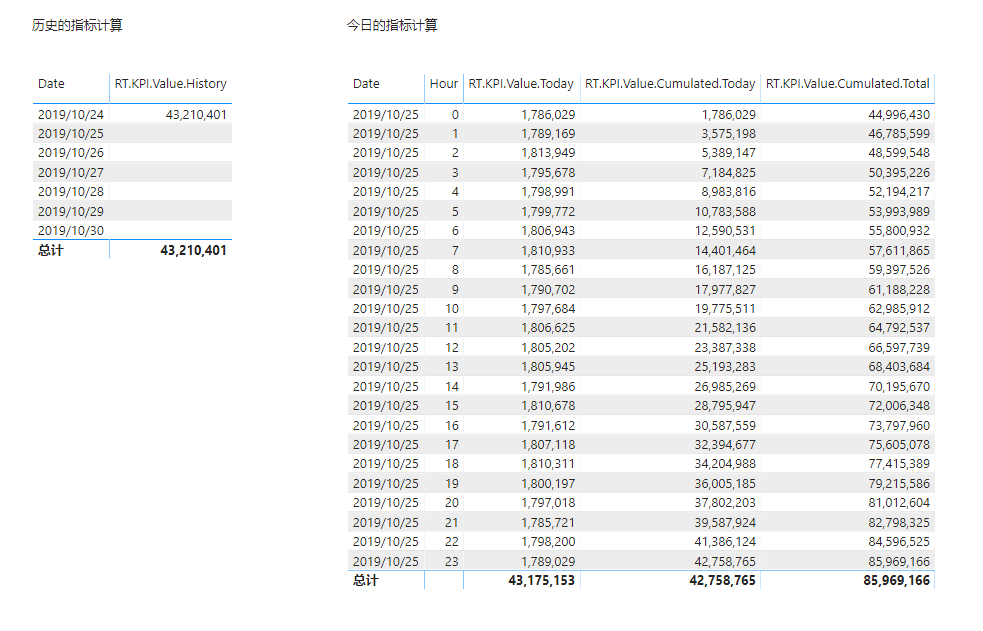Select total value 81,012,604
The image size is (983, 631).
pos(899,503)
